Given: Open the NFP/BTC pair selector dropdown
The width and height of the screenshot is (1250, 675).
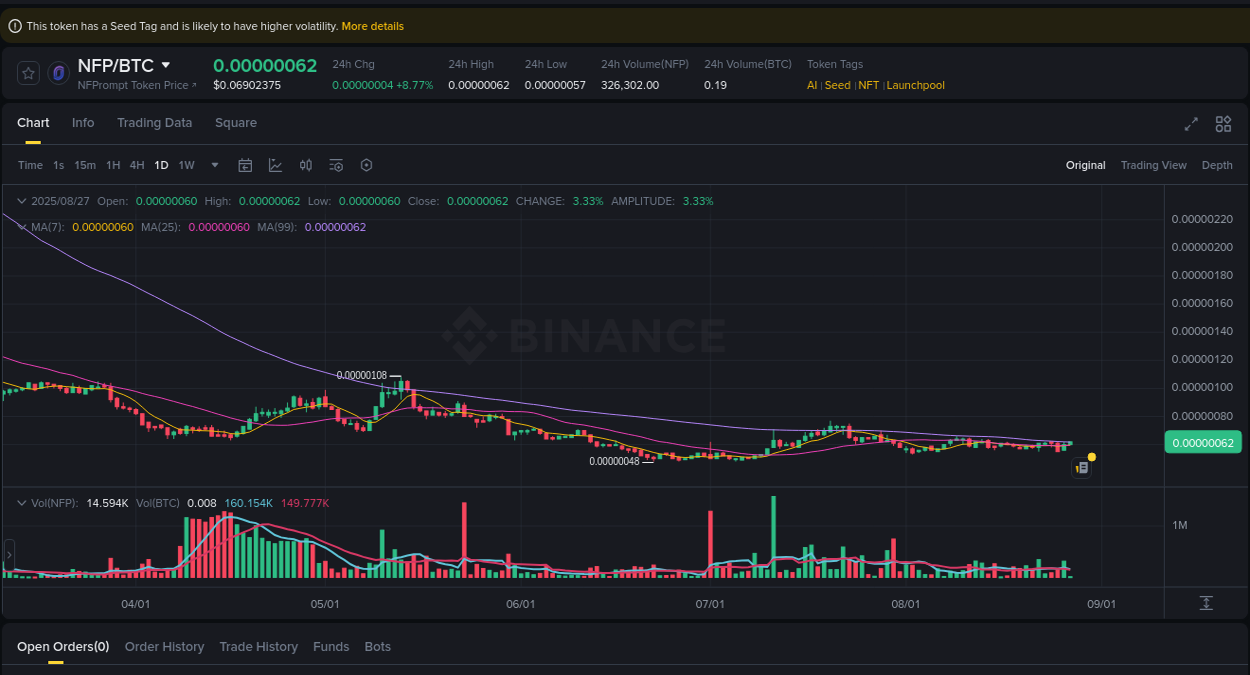Looking at the screenshot, I should 166,65.
